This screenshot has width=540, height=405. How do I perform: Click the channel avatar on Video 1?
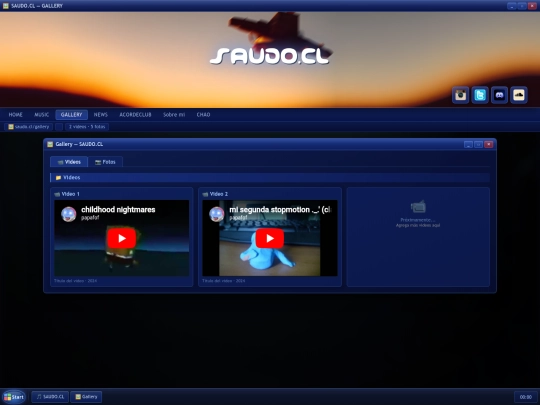(69, 214)
